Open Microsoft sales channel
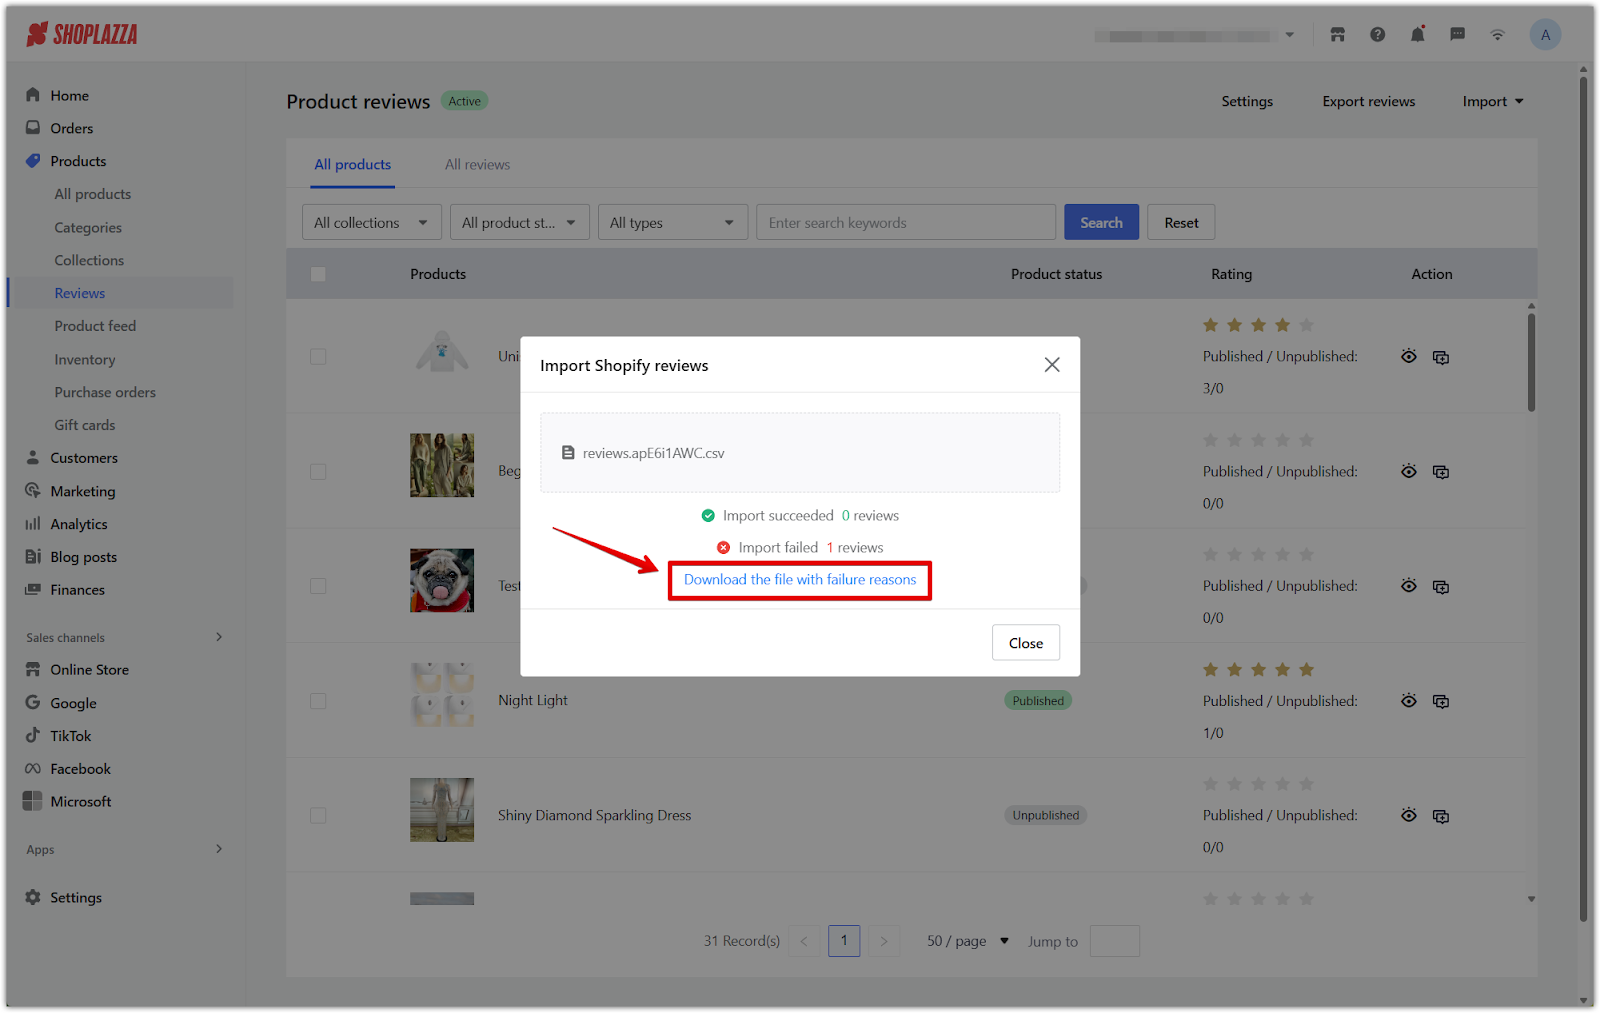The height and width of the screenshot is (1013, 1600). [x=81, y=802]
